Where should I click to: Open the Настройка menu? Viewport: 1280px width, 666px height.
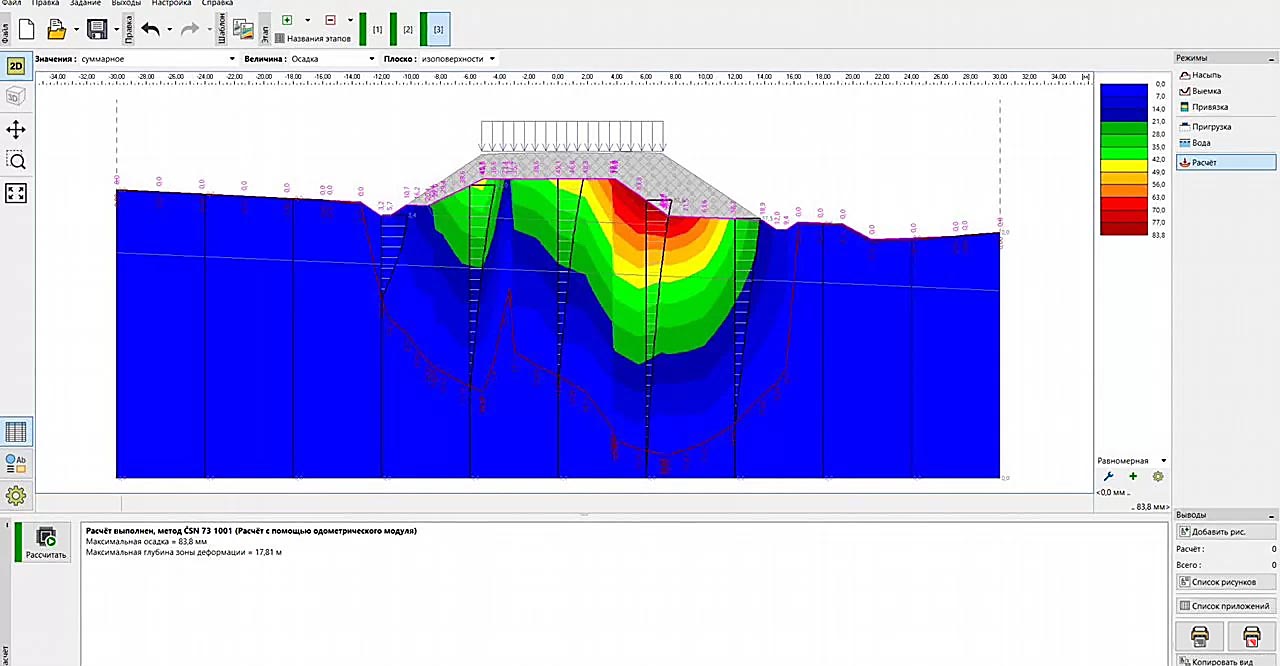[x=171, y=4]
